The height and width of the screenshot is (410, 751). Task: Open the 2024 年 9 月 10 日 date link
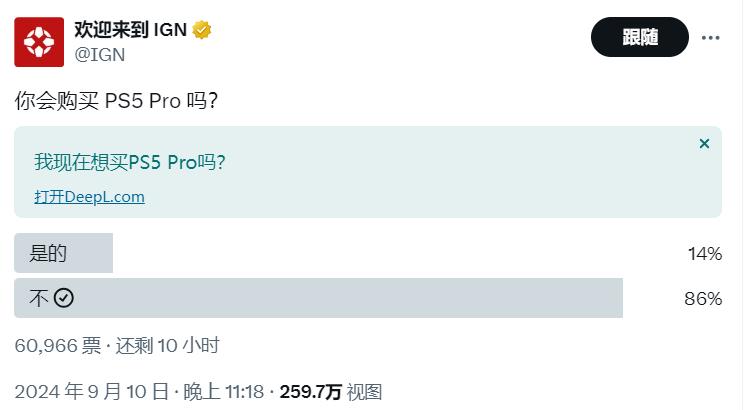pos(91,392)
